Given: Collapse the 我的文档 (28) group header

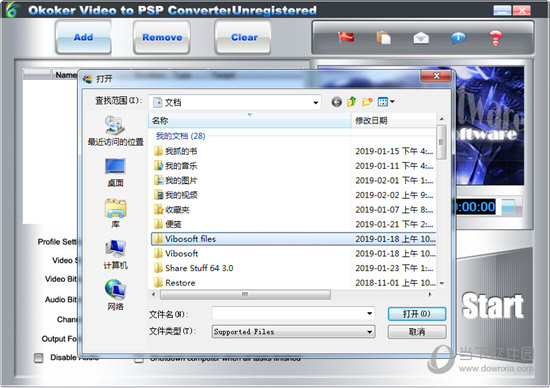Looking at the screenshot, I should (180, 136).
